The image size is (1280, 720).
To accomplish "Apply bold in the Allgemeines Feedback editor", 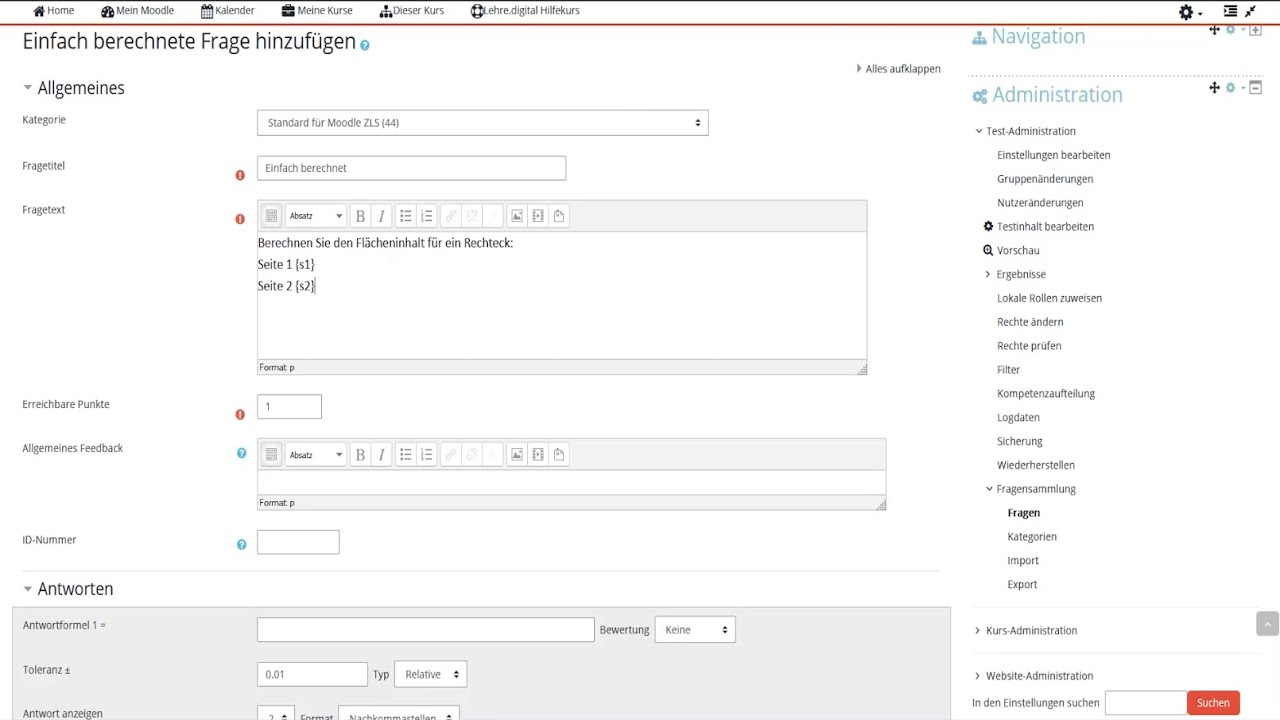I will [360, 455].
